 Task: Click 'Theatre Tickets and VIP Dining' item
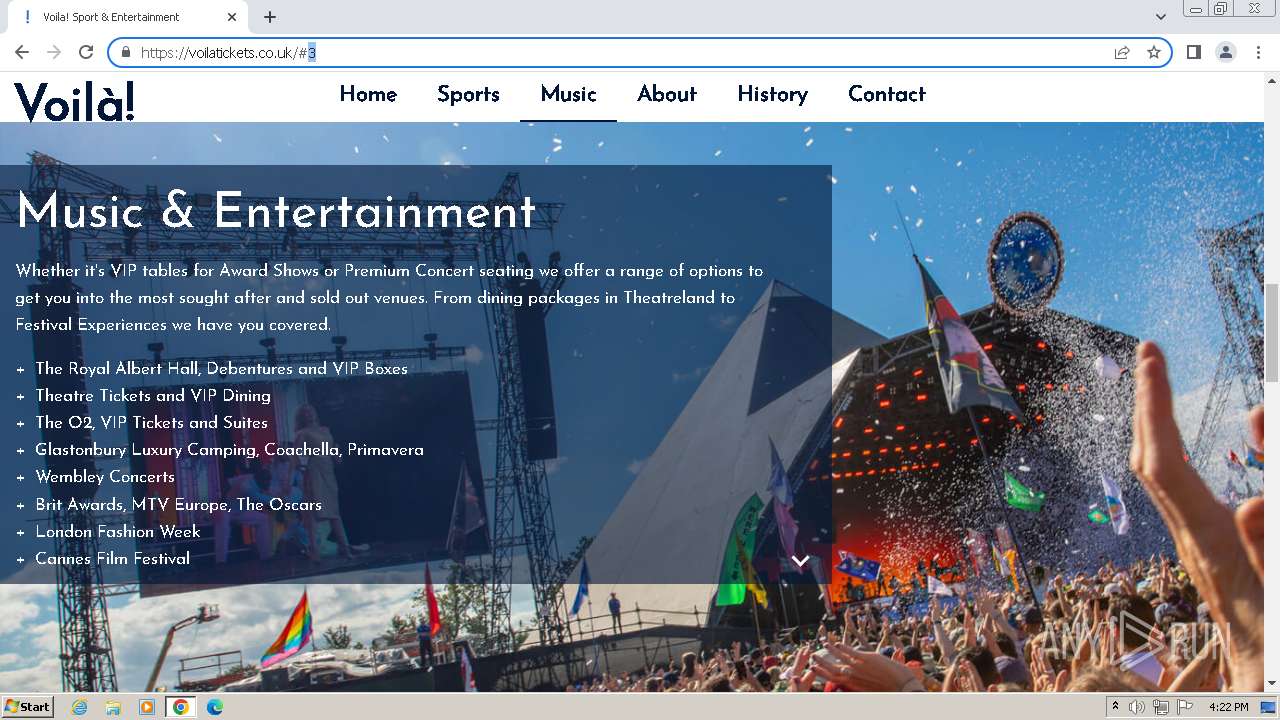[x=153, y=395]
